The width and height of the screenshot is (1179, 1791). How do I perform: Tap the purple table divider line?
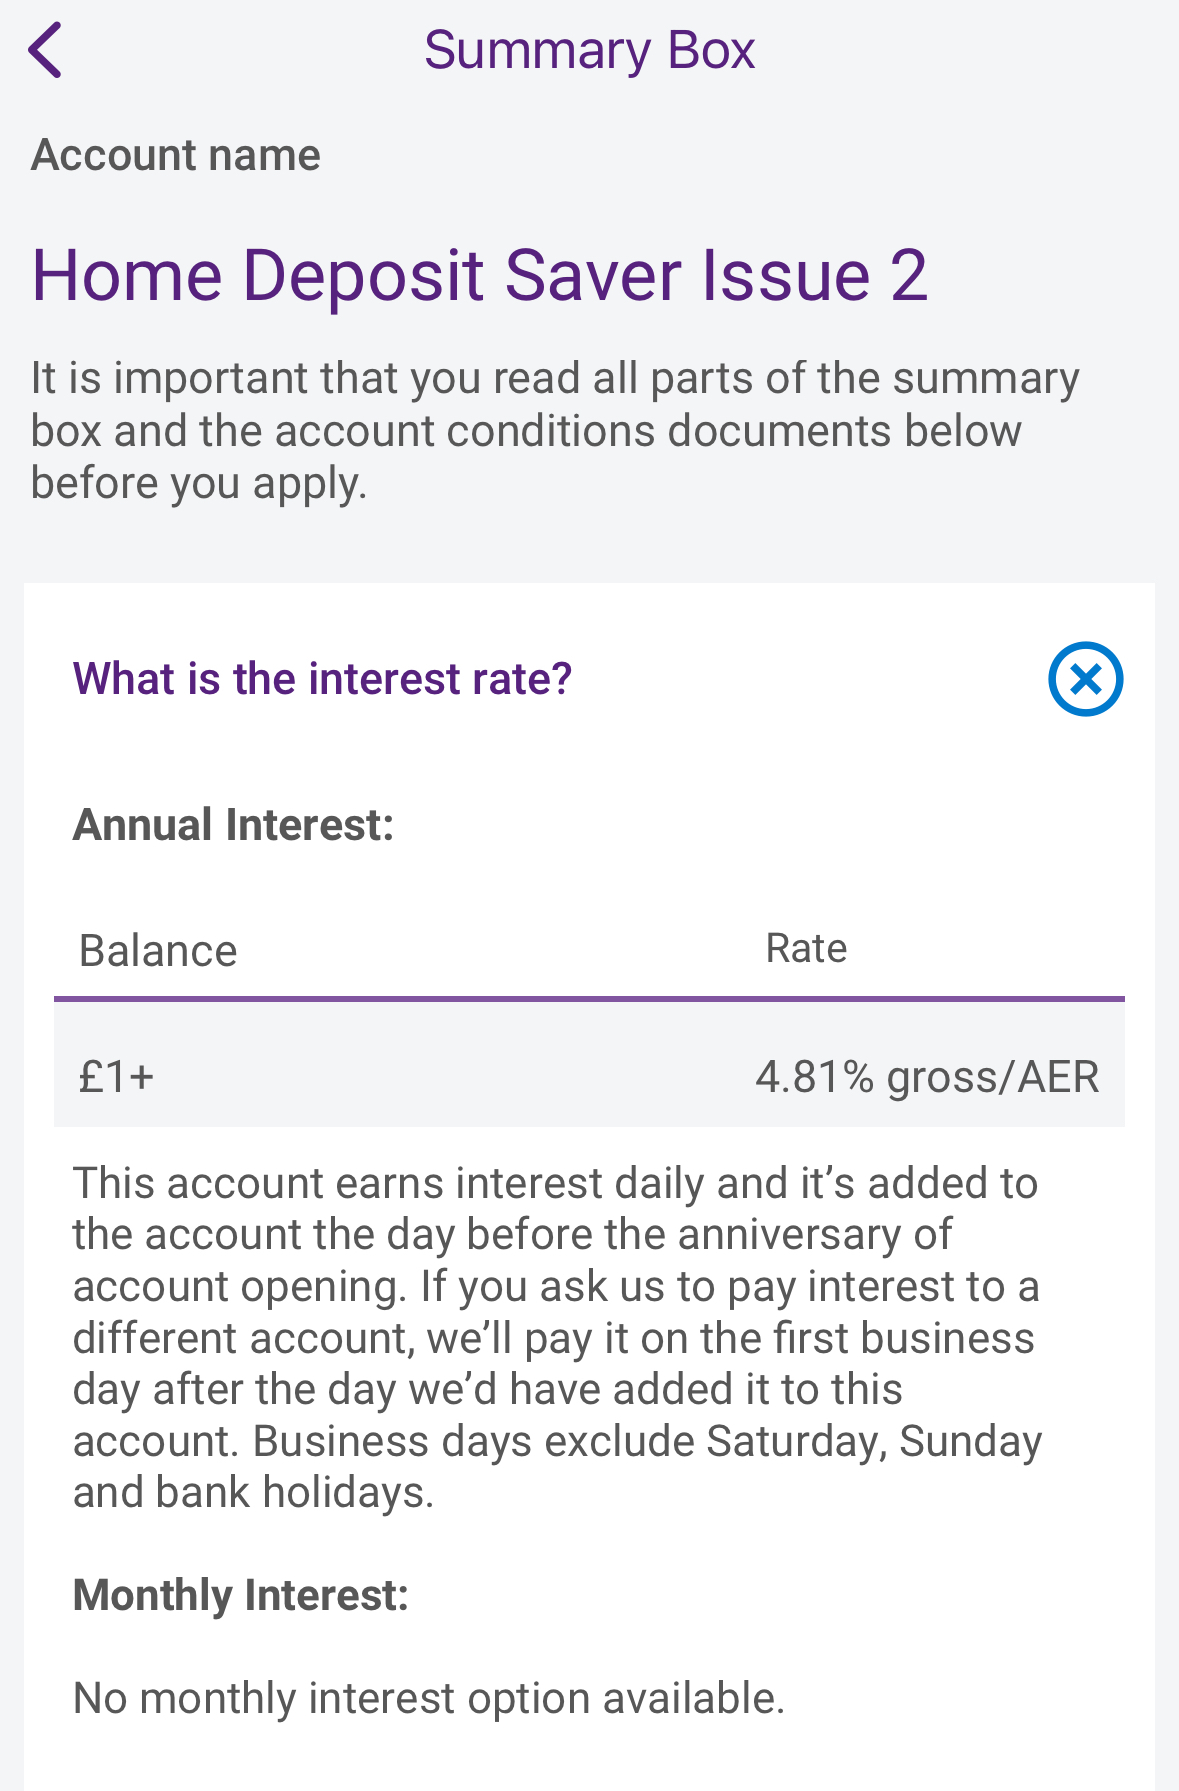click(589, 998)
